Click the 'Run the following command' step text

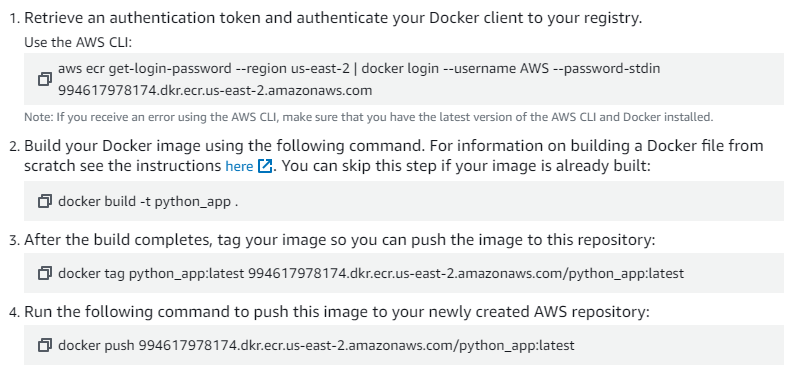pos(337,312)
